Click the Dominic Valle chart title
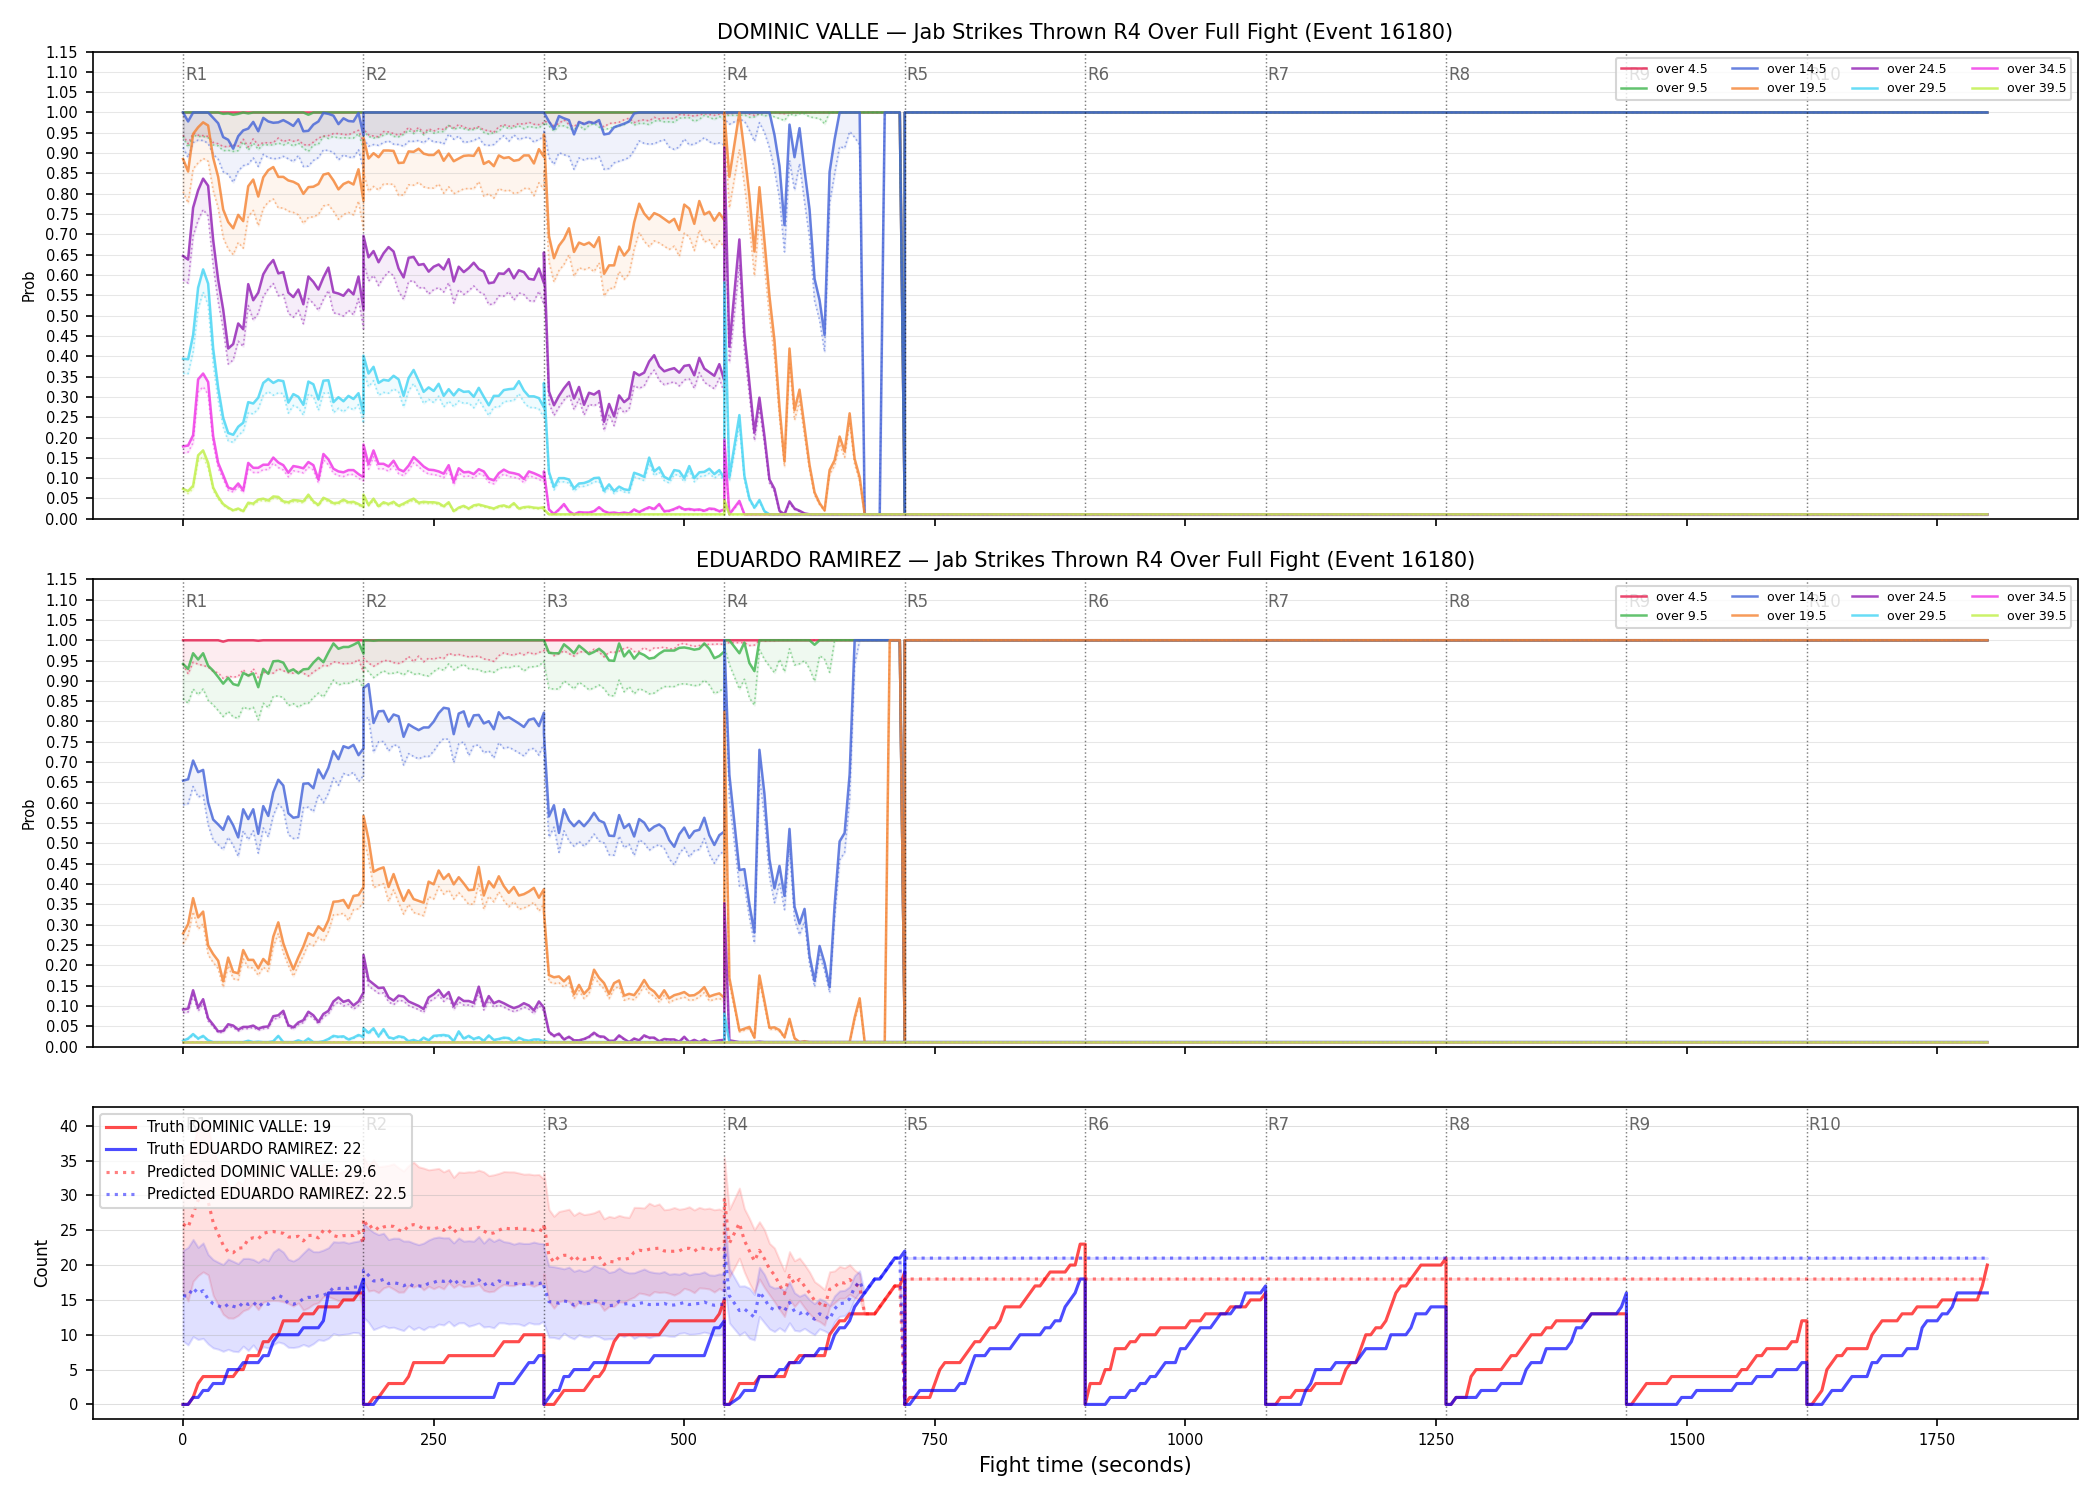 1085,32
